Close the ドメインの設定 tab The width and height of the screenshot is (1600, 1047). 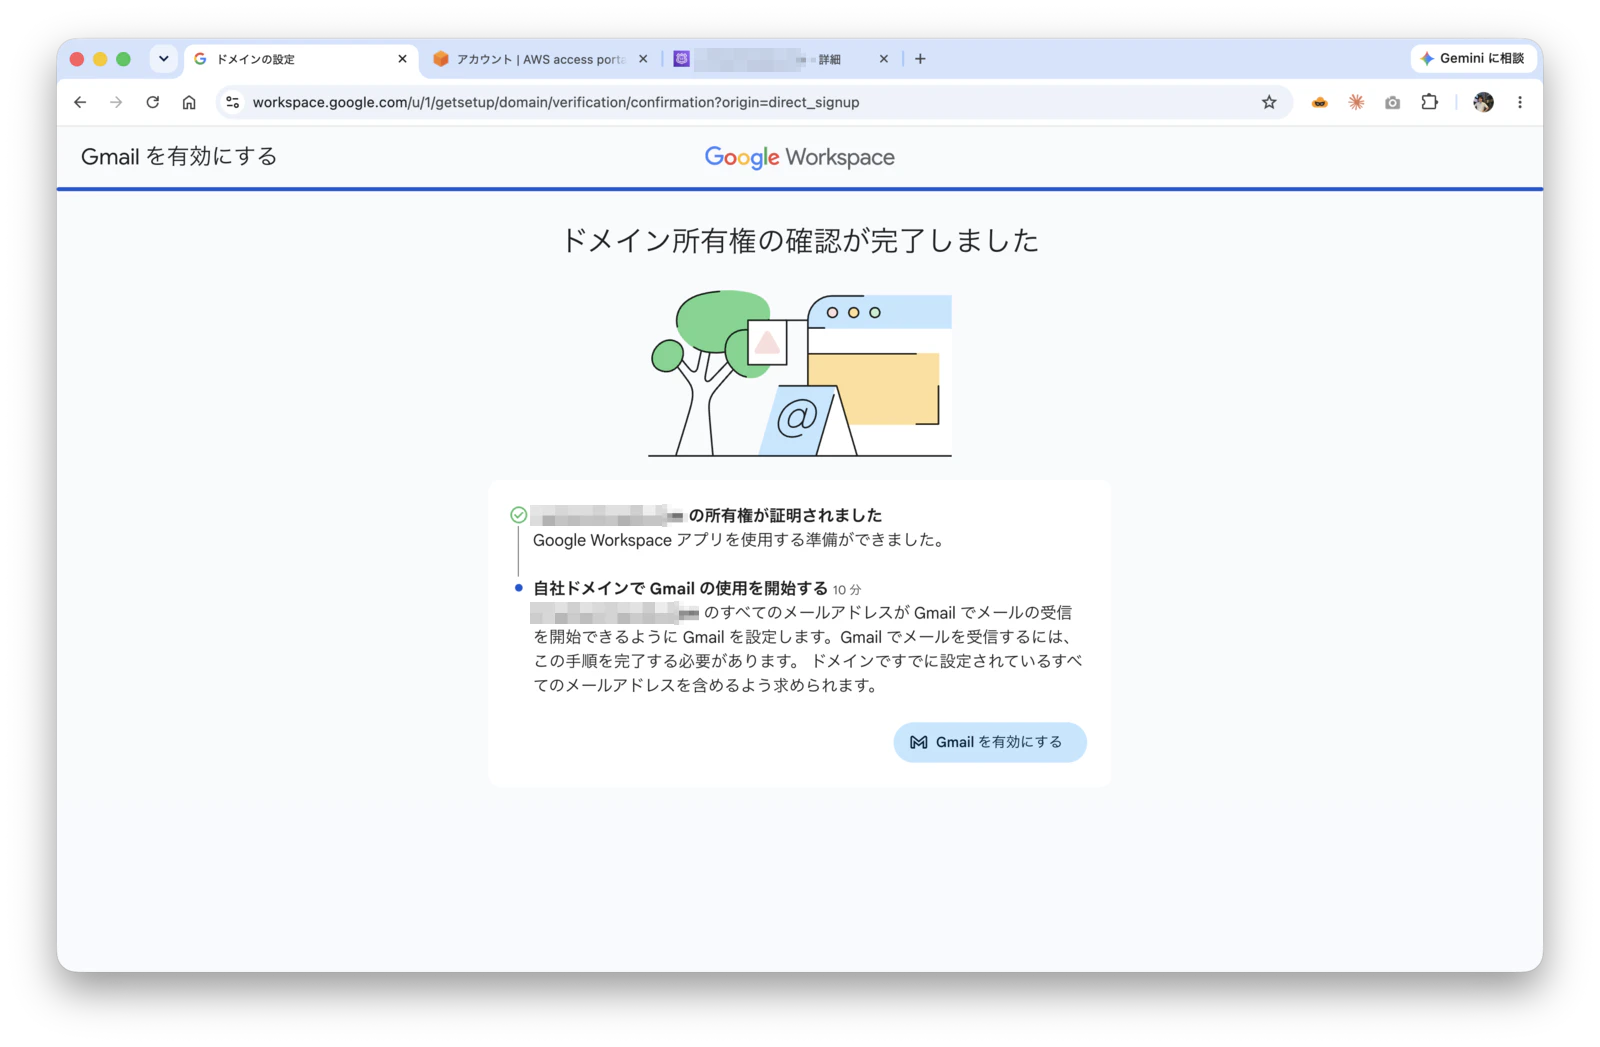[402, 59]
